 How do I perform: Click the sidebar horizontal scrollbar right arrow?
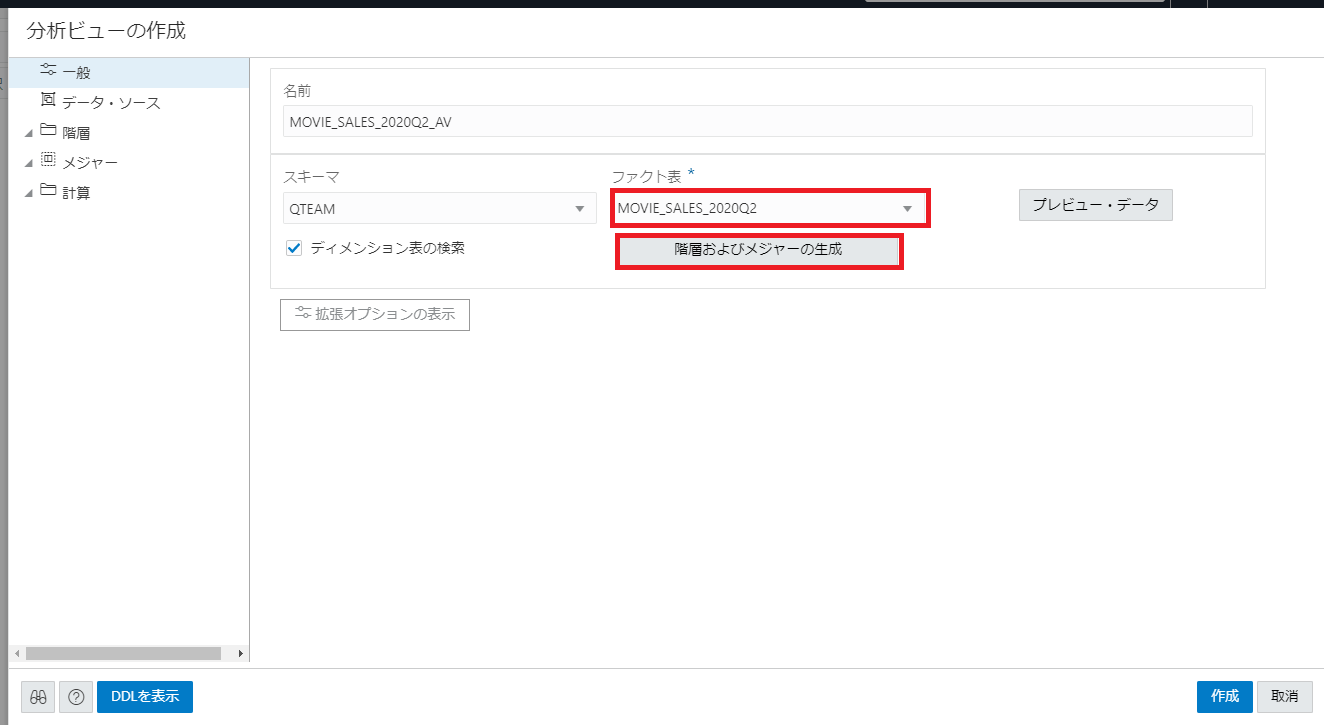click(x=240, y=653)
